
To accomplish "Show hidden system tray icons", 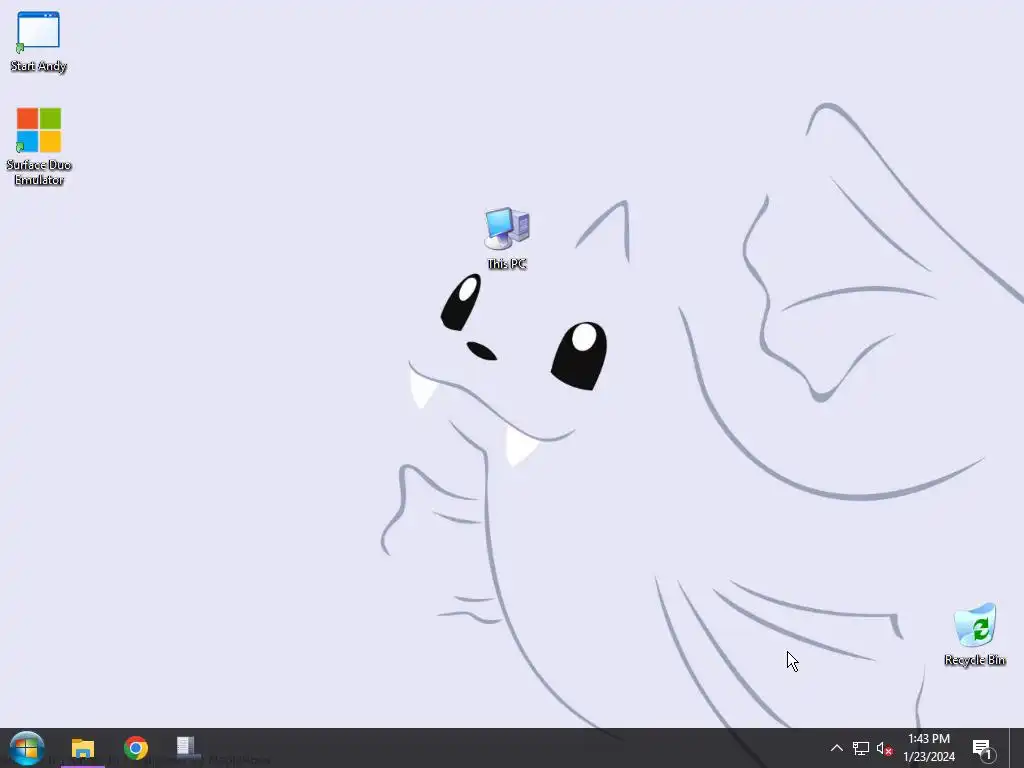I will point(837,748).
